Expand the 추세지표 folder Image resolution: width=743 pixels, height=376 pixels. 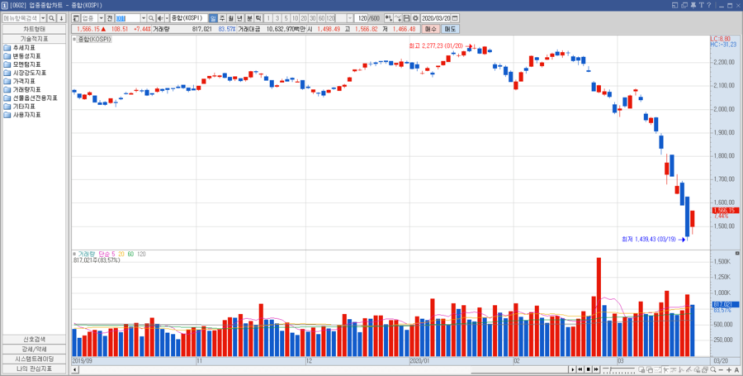pos(19,48)
